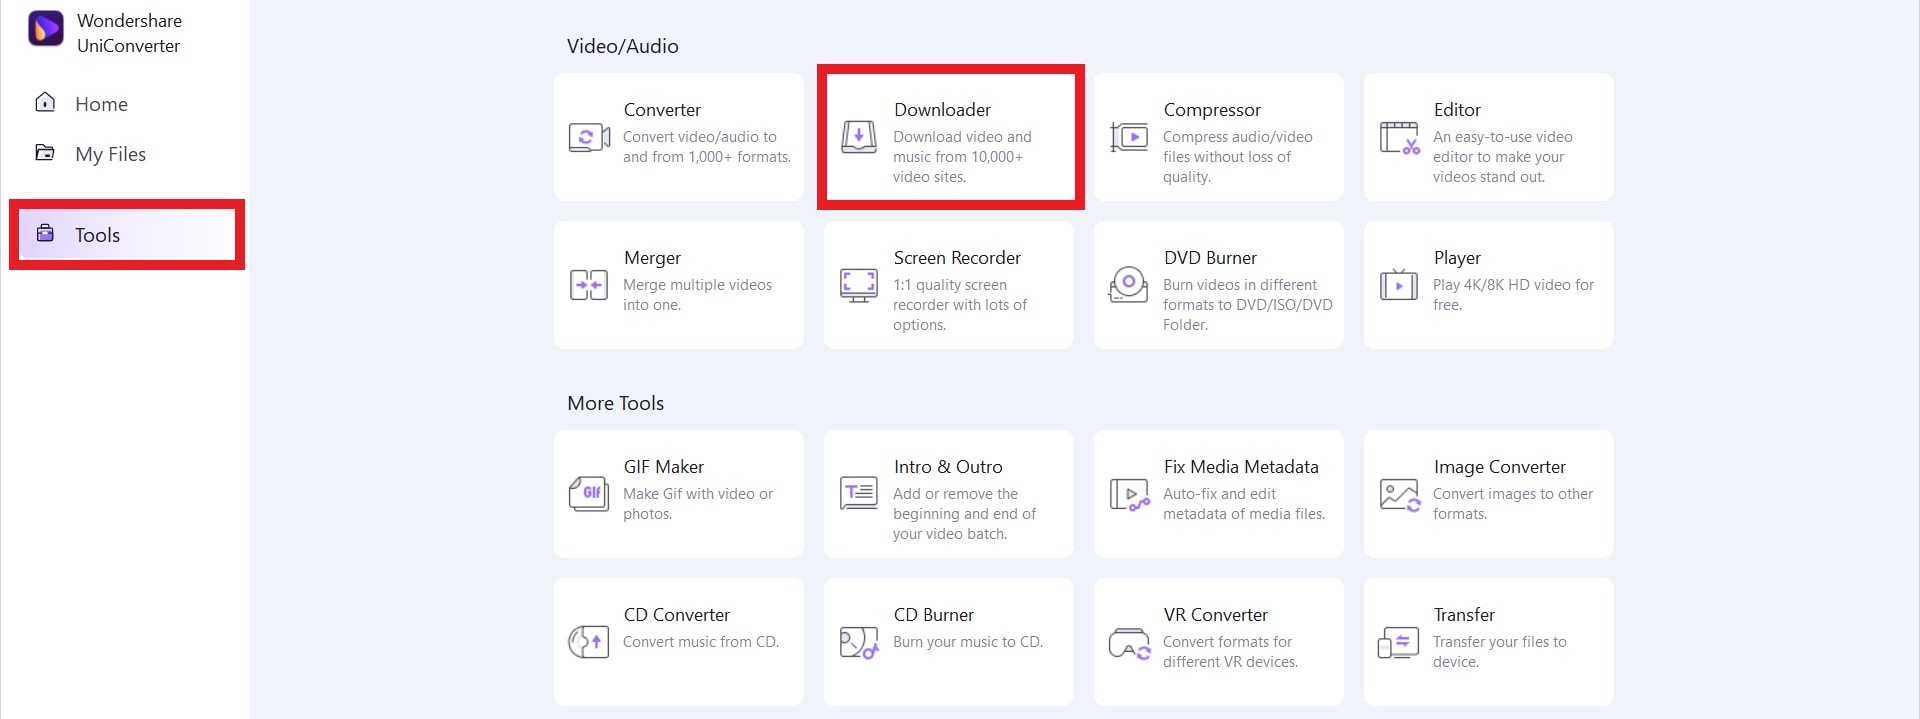
Task: Click 'Merge multiple videos into one.' text
Action: click(x=697, y=295)
